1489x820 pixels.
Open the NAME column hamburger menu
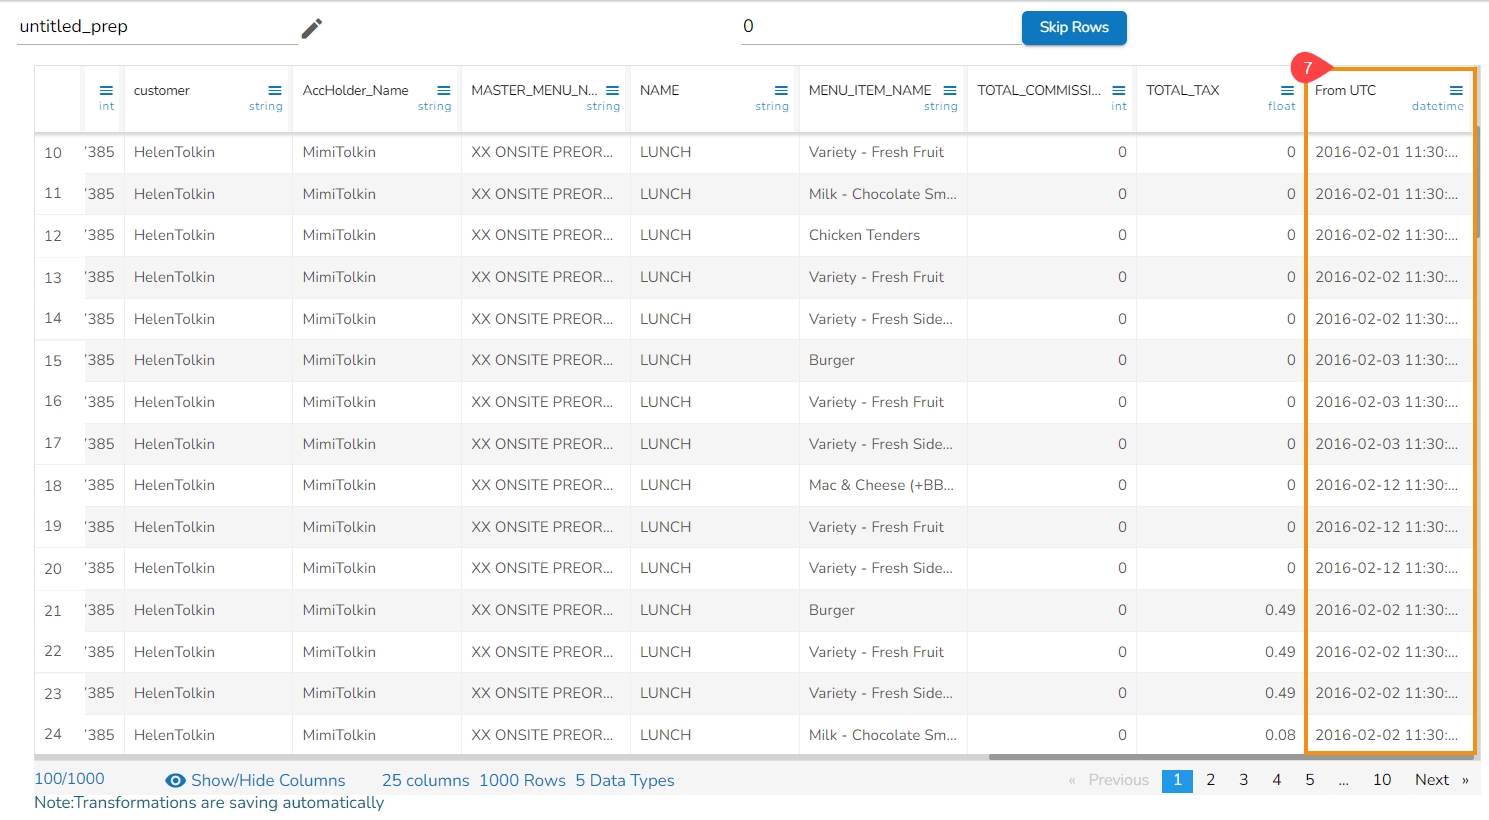tap(781, 91)
